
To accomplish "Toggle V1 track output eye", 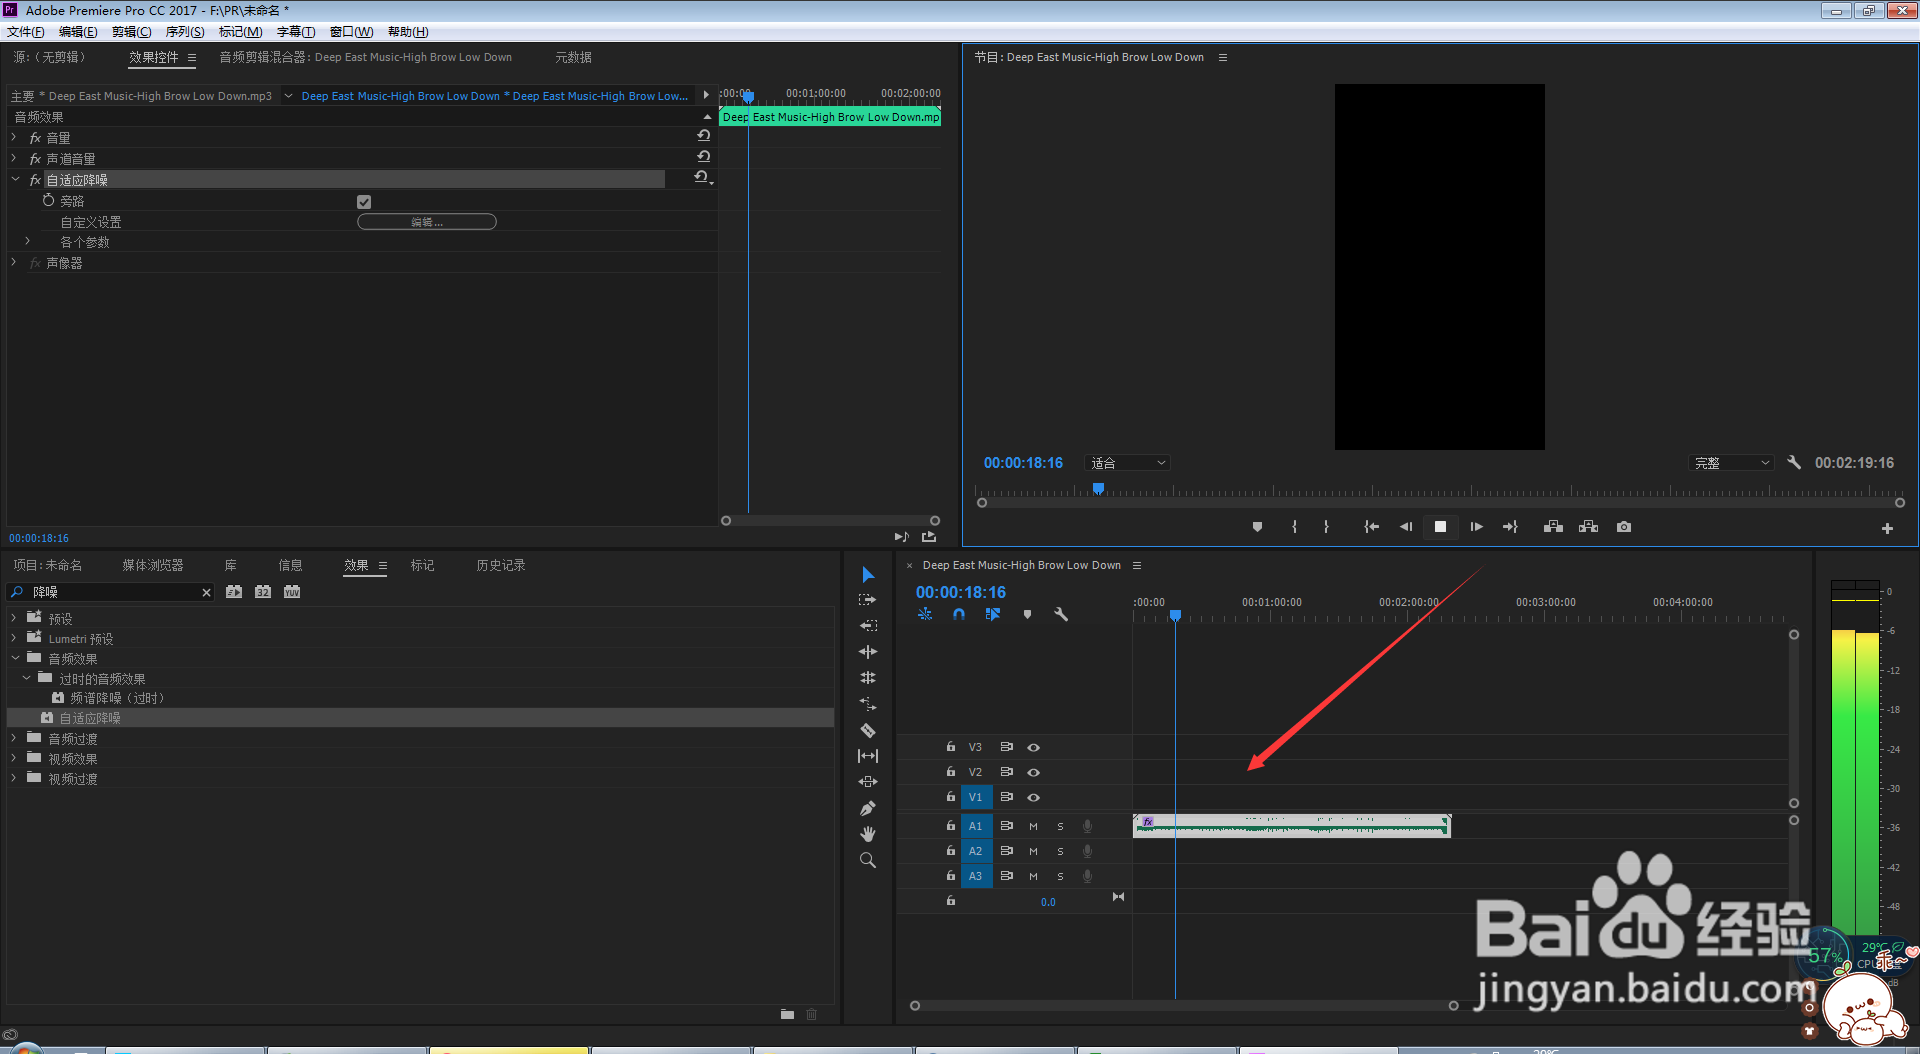I will pos(1034,797).
